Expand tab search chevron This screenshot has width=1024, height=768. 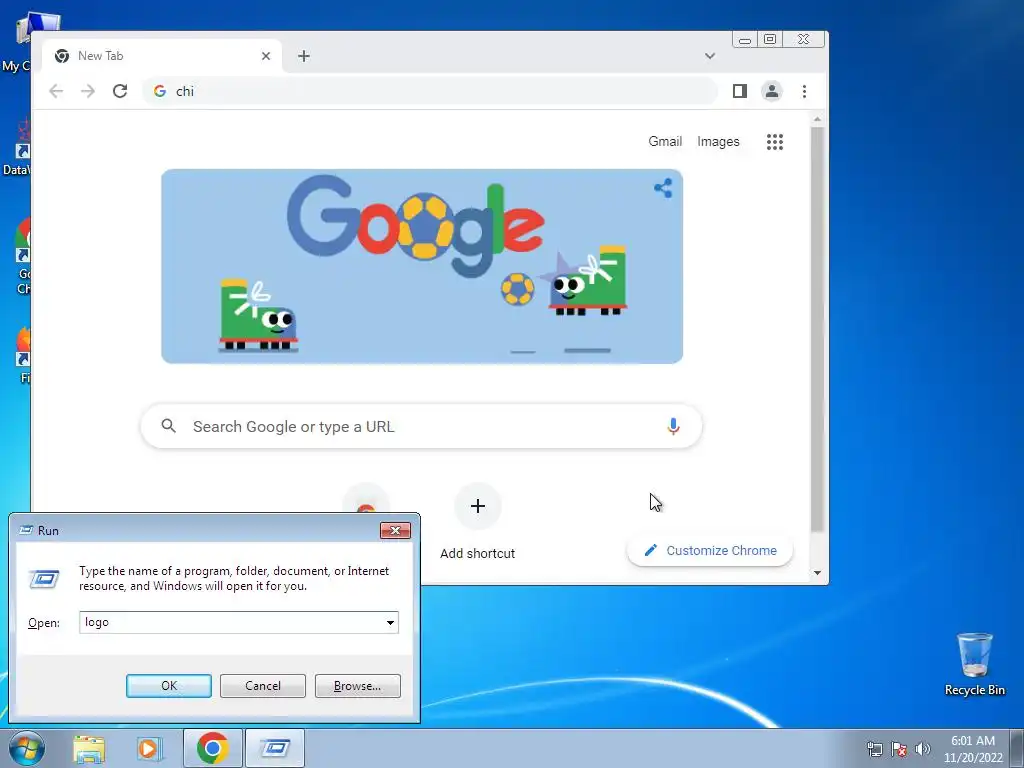pos(710,56)
